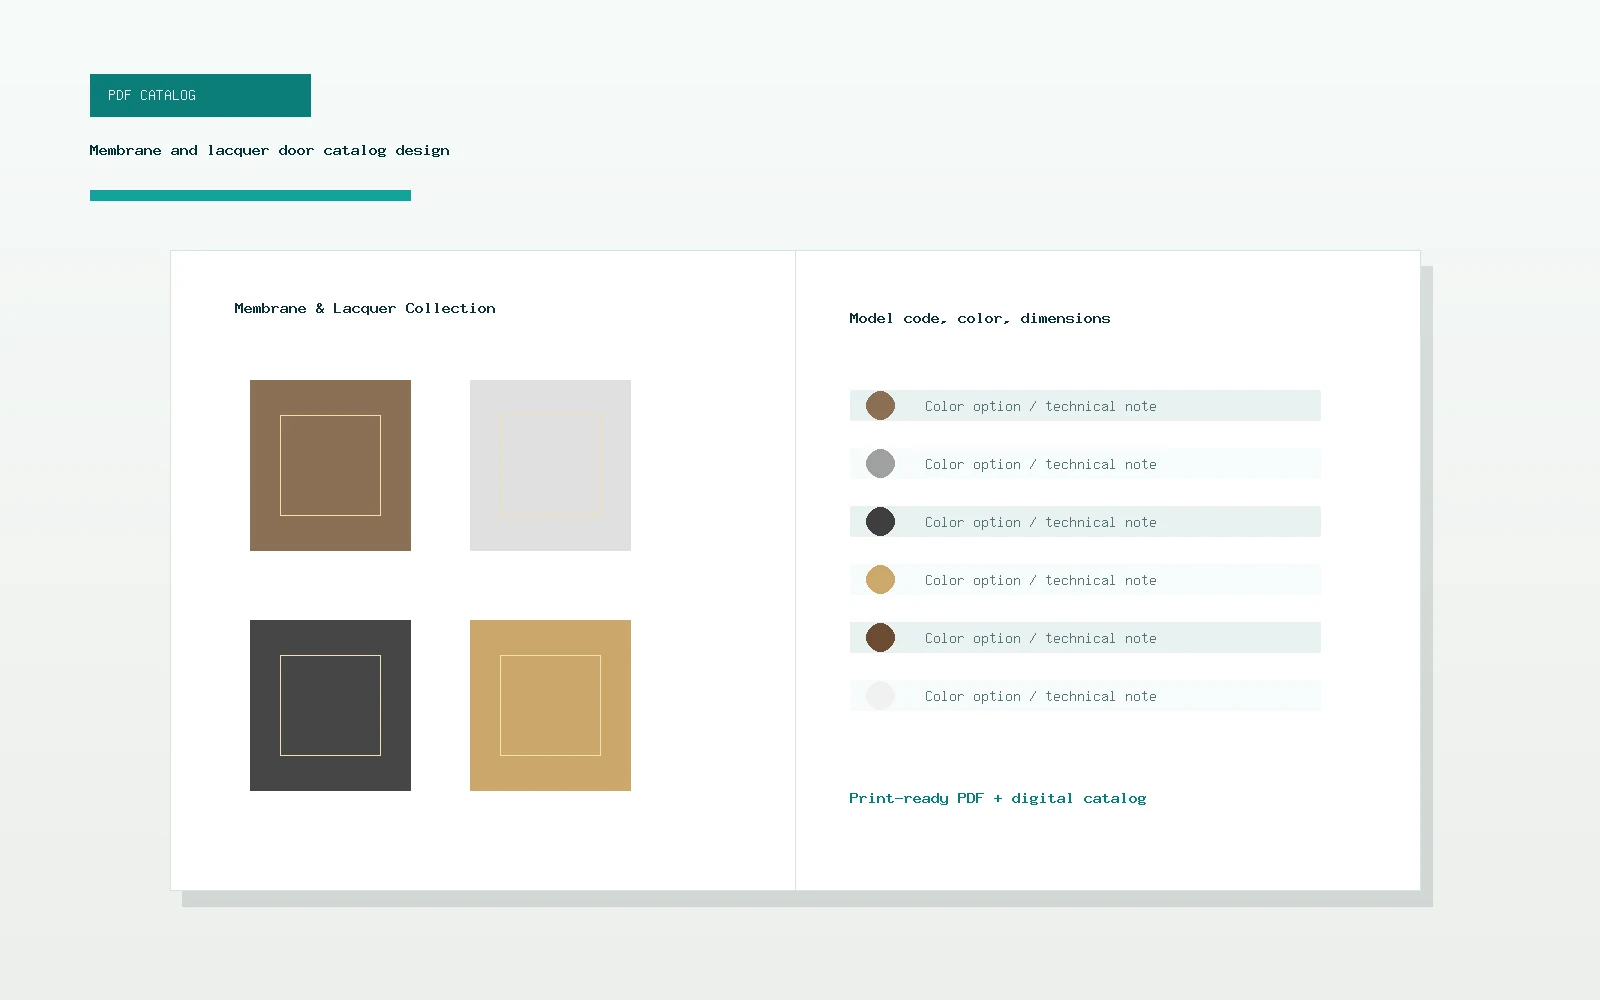Click the note text beside the brown swatch
Viewport: 1600px width, 1000px height.
[x=1040, y=406]
